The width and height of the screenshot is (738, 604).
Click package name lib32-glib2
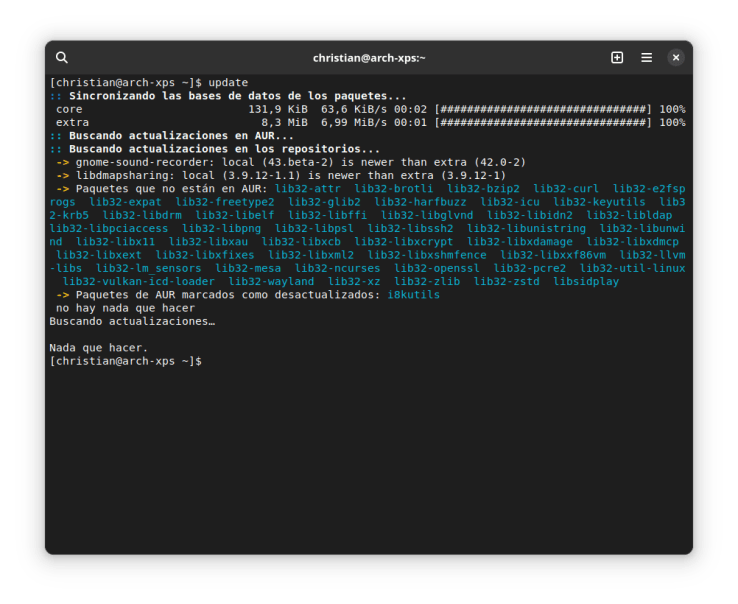(324, 202)
